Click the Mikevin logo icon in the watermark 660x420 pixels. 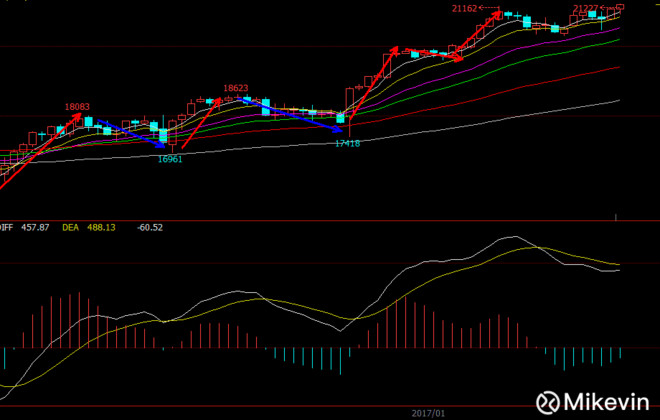[548, 402]
